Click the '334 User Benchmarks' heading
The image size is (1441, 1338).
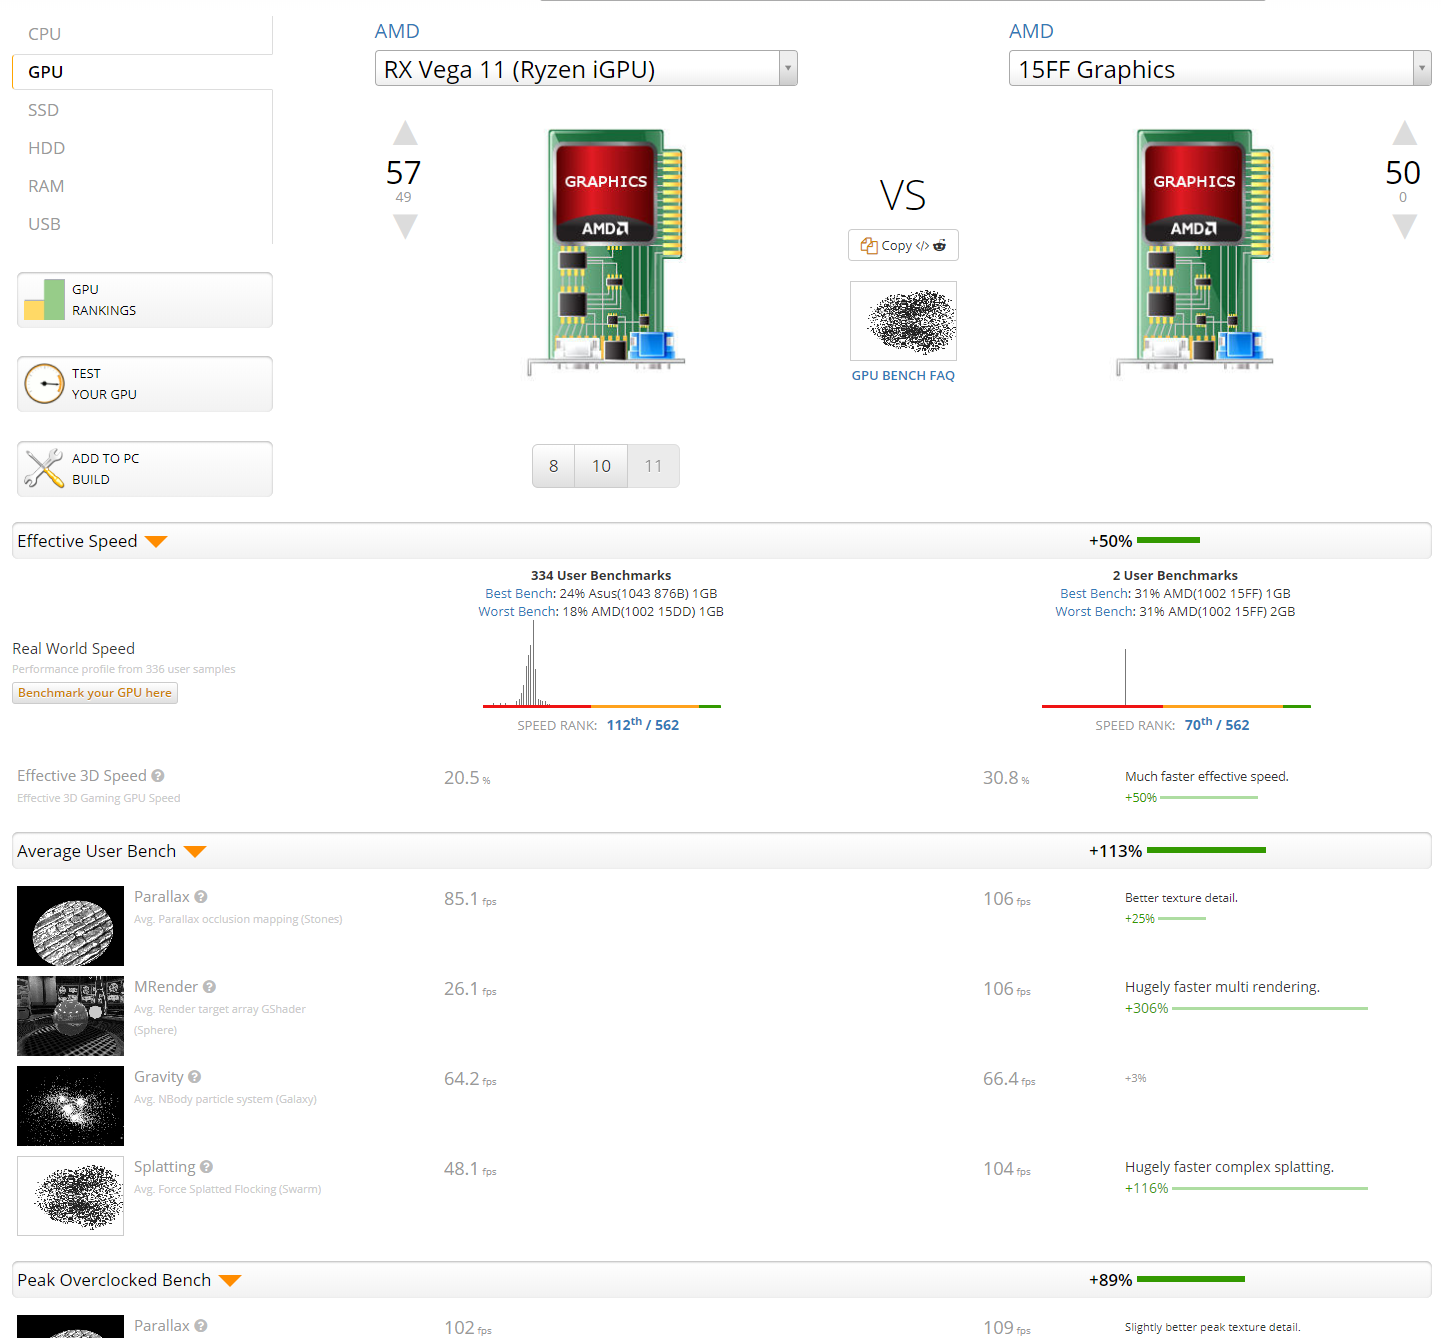coord(601,576)
